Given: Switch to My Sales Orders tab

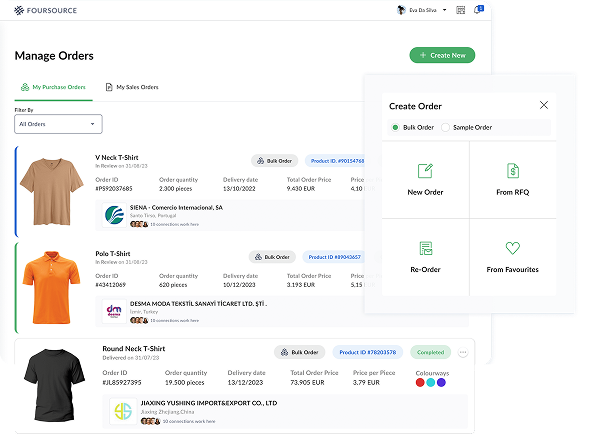Looking at the screenshot, I should (132, 87).
